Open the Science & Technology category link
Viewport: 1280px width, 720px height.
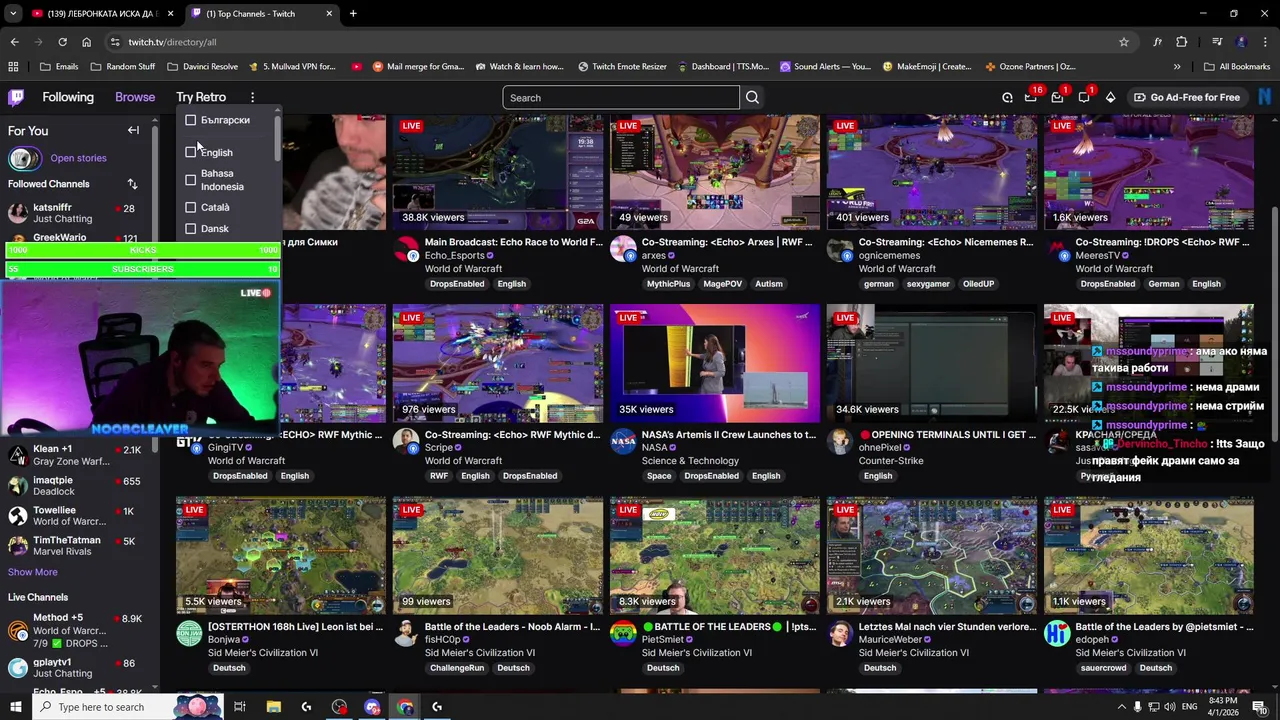(690, 461)
